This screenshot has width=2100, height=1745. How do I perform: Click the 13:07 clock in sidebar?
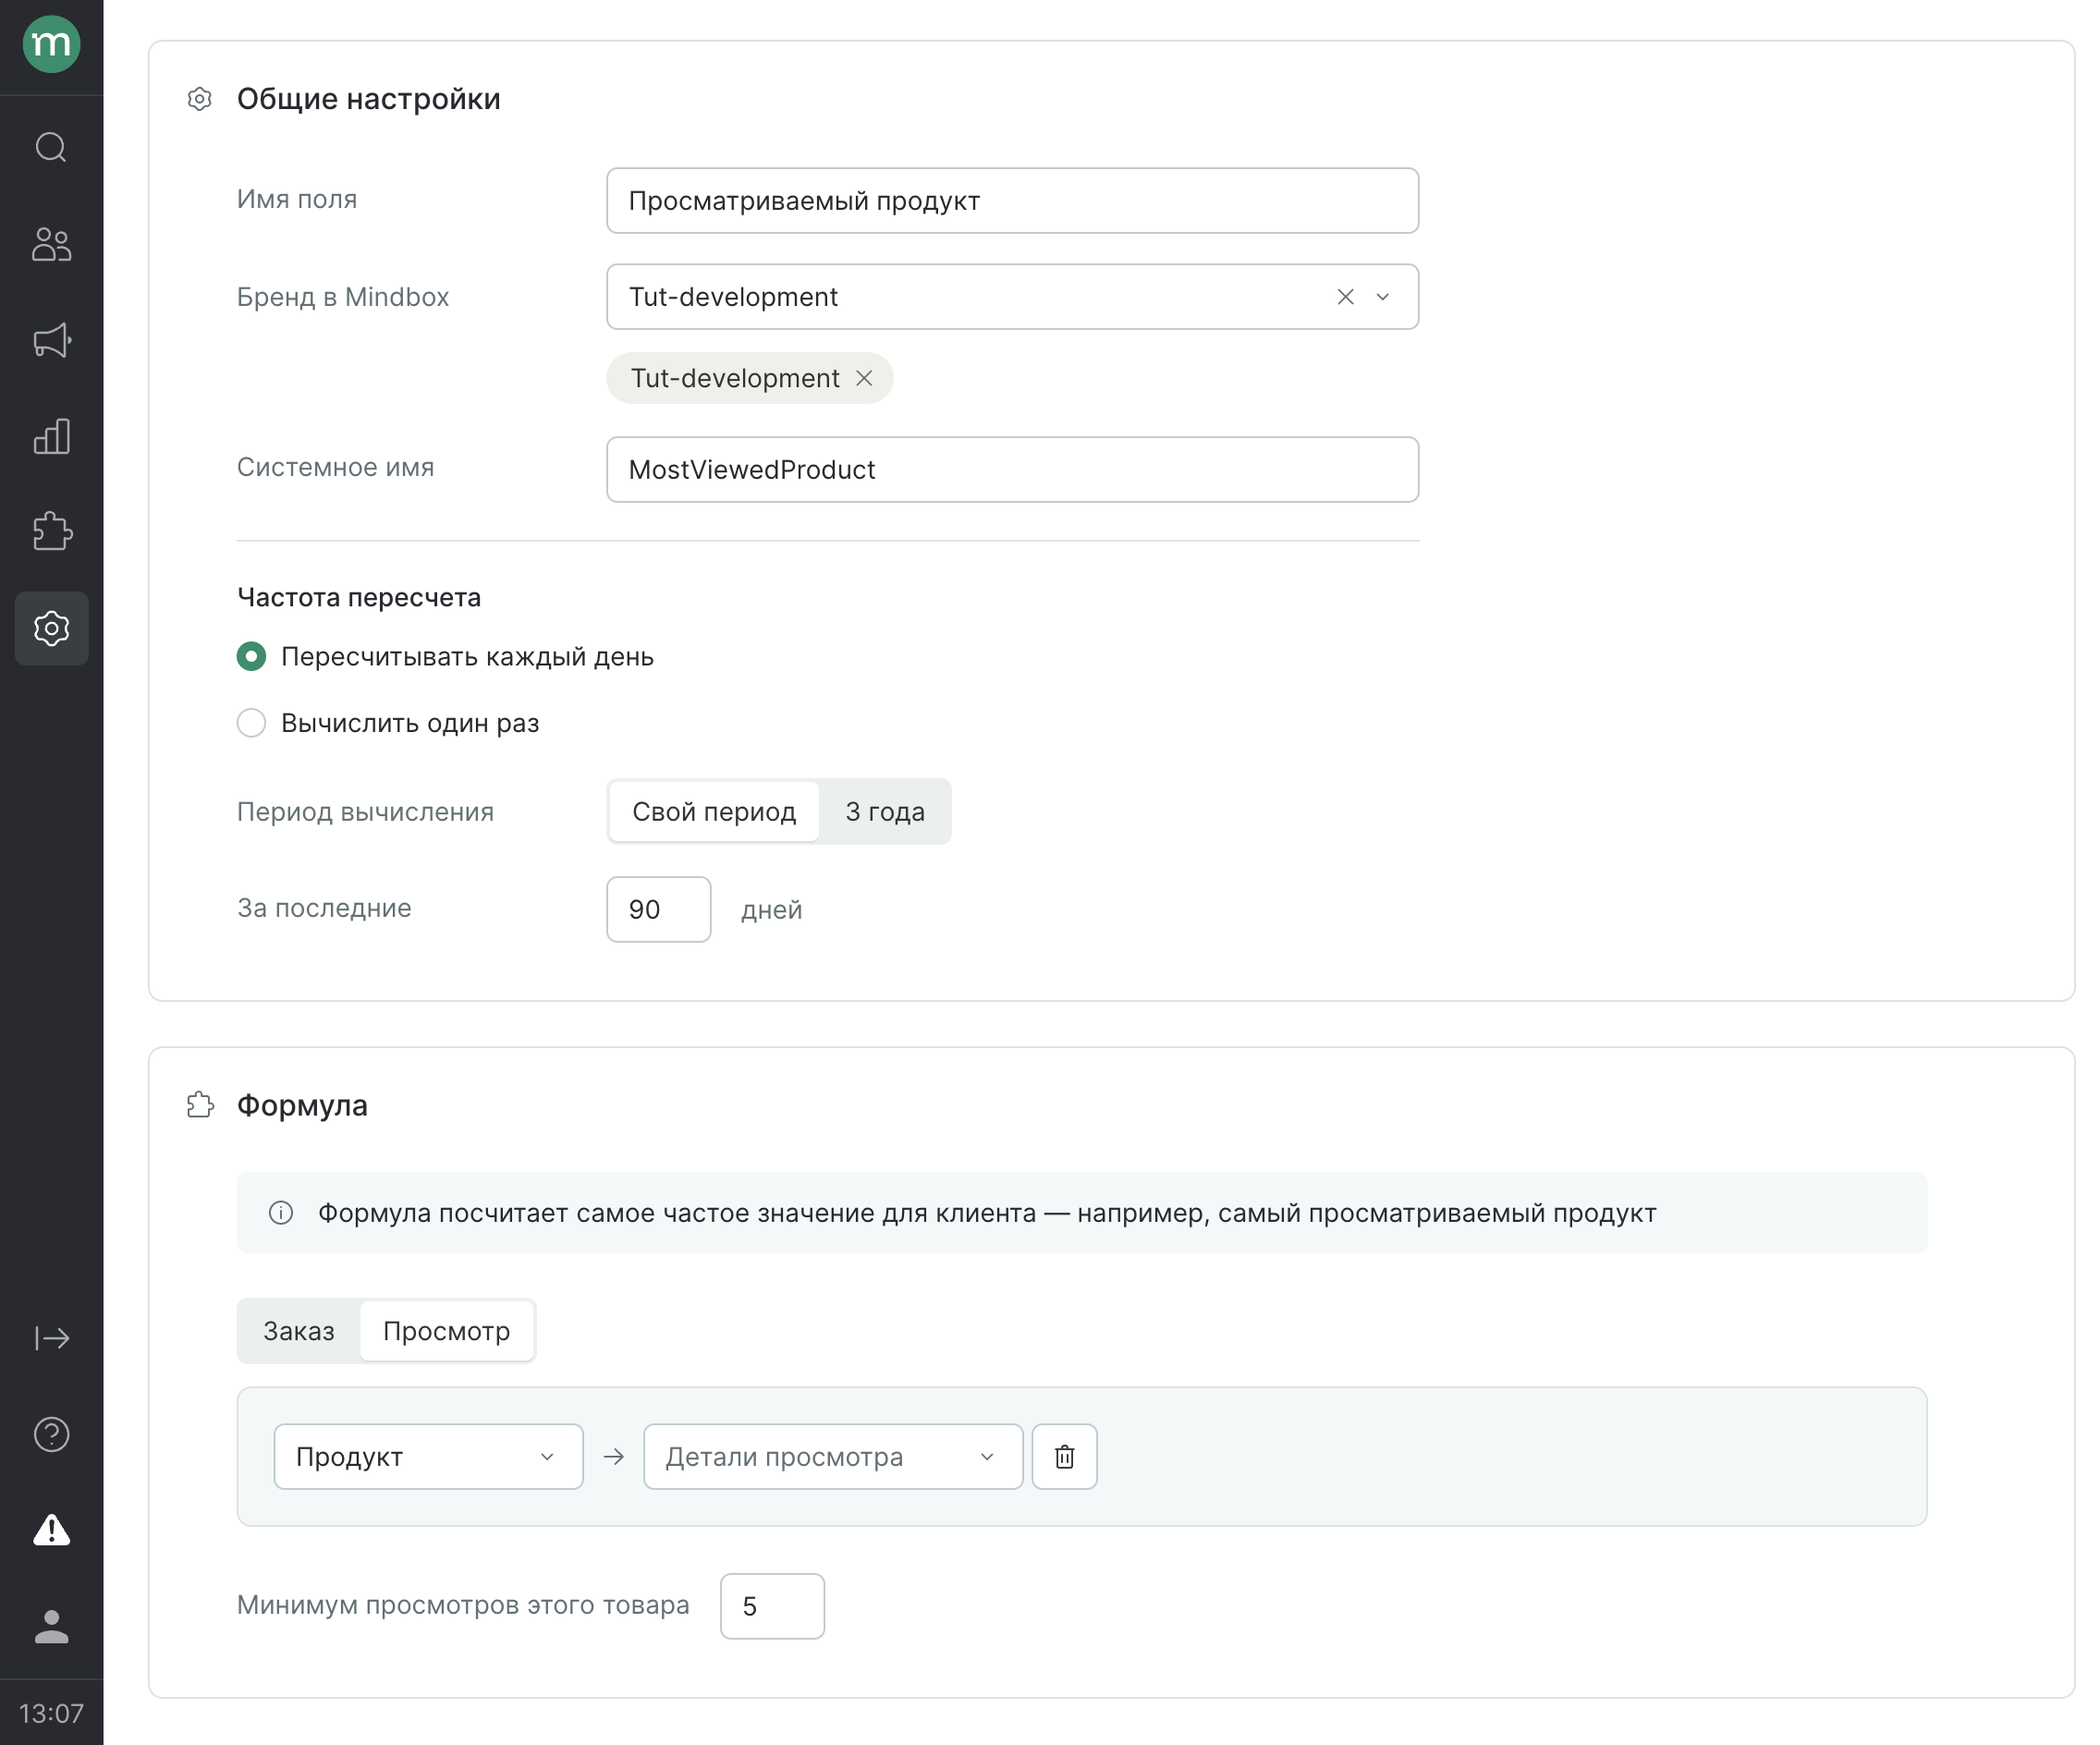tap(51, 1713)
